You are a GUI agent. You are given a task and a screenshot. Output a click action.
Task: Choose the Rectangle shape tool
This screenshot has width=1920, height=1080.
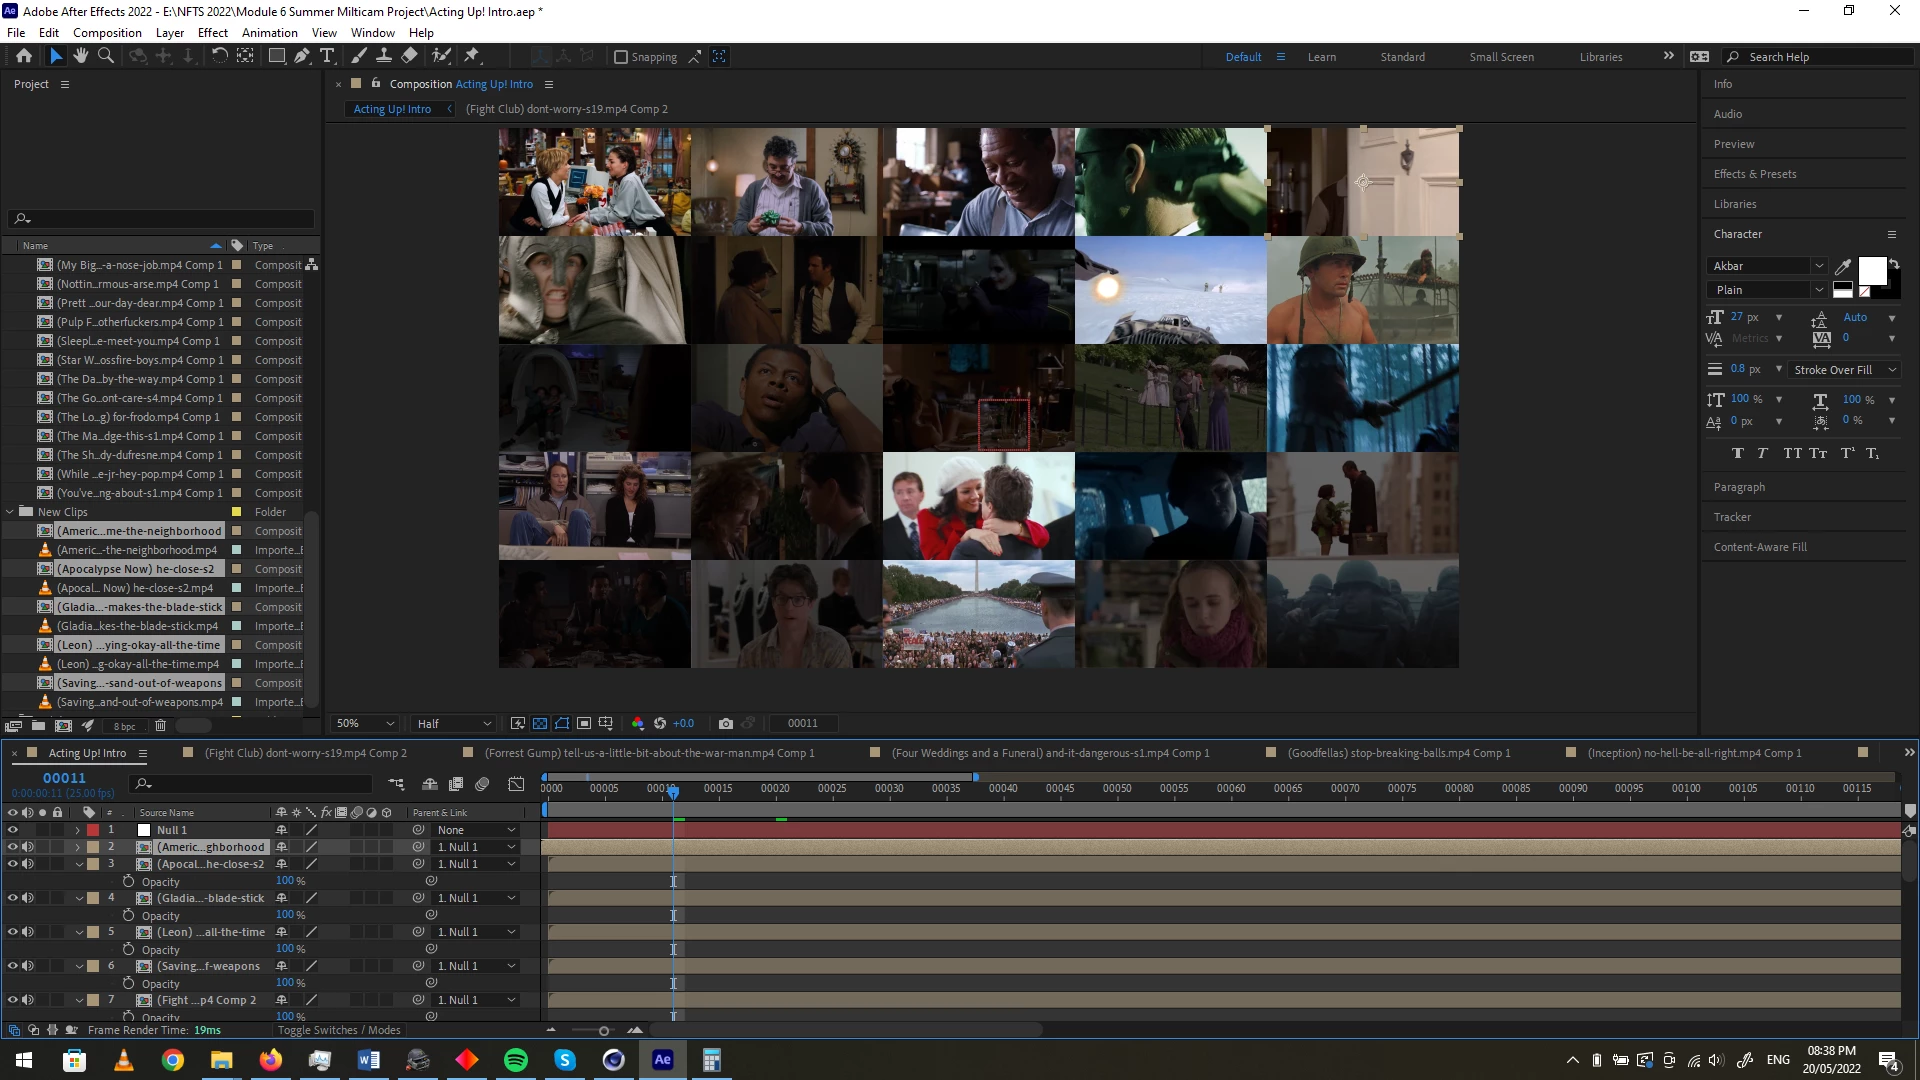(276, 56)
